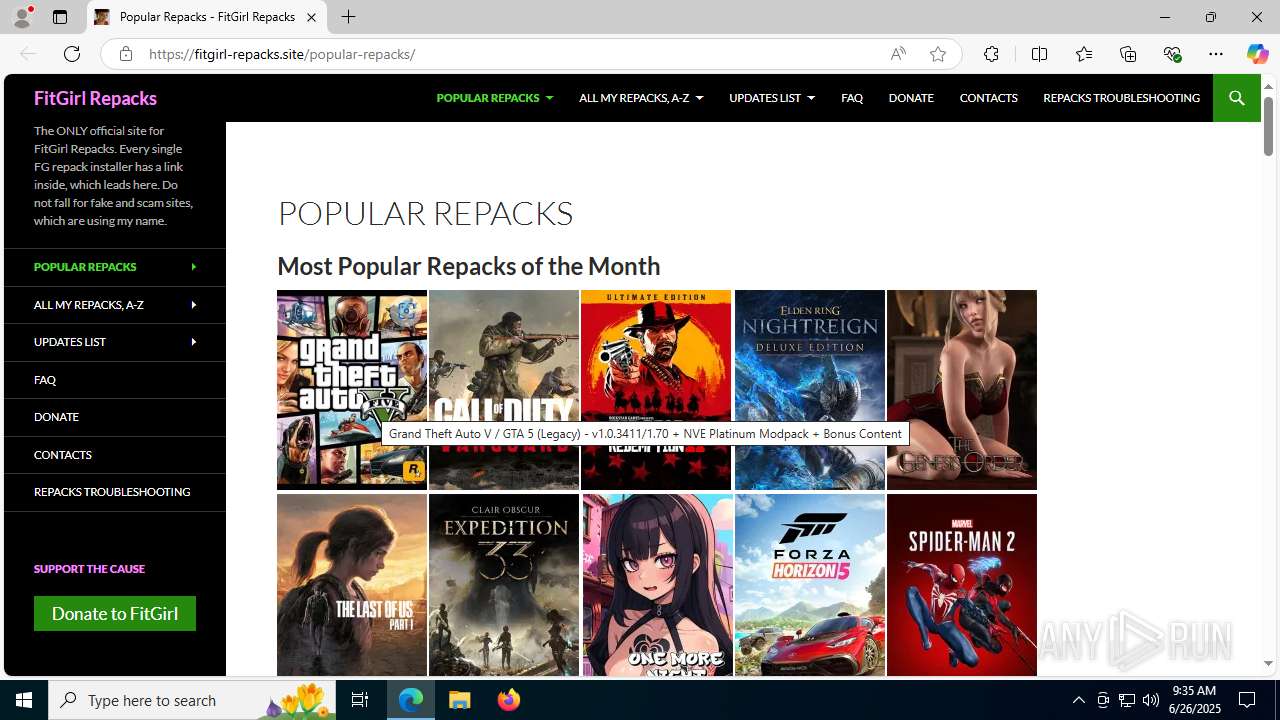Viewport: 1280px width, 720px height.
Task: Open Microsoft Edge from taskbar
Action: [x=411, y=700]
